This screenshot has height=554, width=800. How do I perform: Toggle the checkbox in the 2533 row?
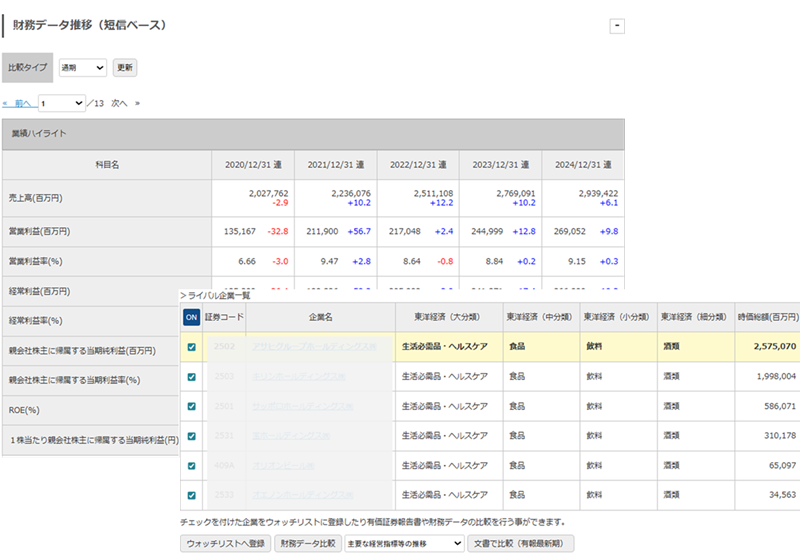pyautogui.click(x=191, y=494)
